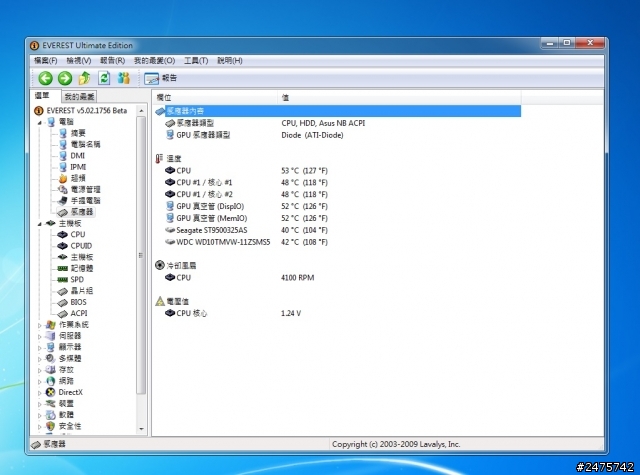The width and height of the screenshot is (640, 475).
Task: Open the 我的最愛(O) menu
Action: [x=154, y=61]
